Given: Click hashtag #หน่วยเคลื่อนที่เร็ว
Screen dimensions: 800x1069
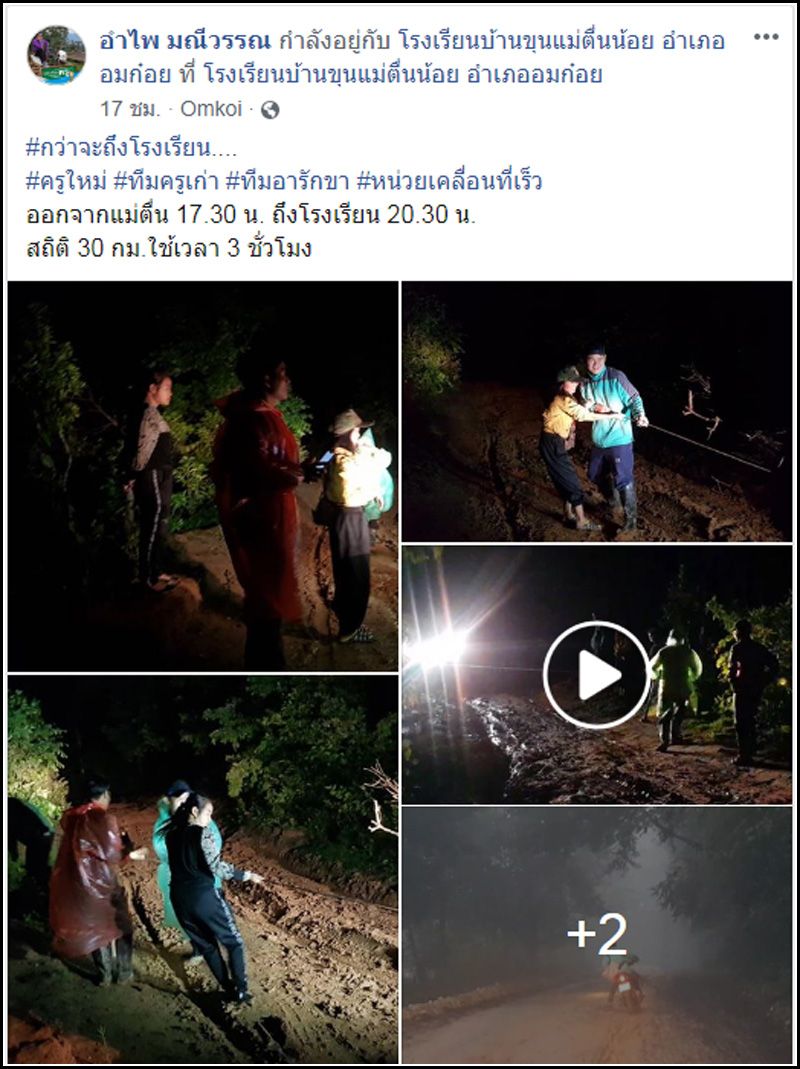Looking at the screenshot, I should [449, 181].
